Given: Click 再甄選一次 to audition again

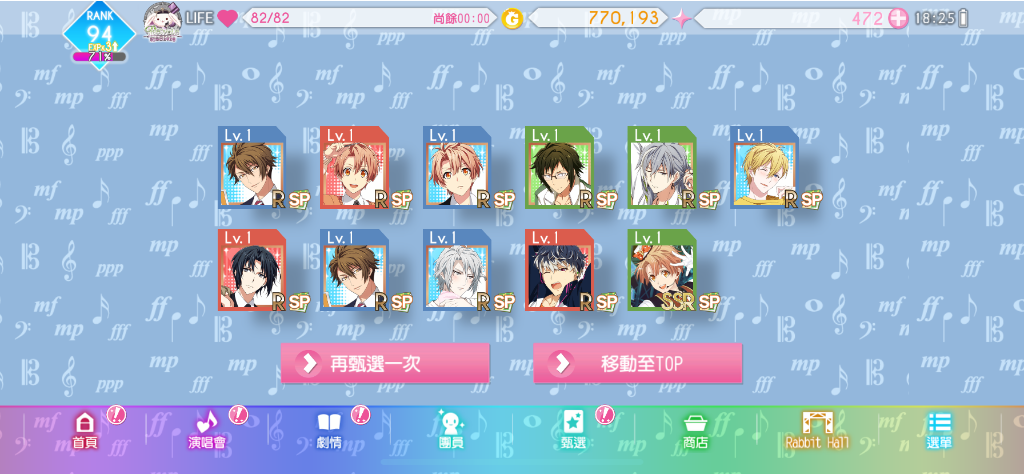Looking at the screenshot, I should tap(385, 363).
